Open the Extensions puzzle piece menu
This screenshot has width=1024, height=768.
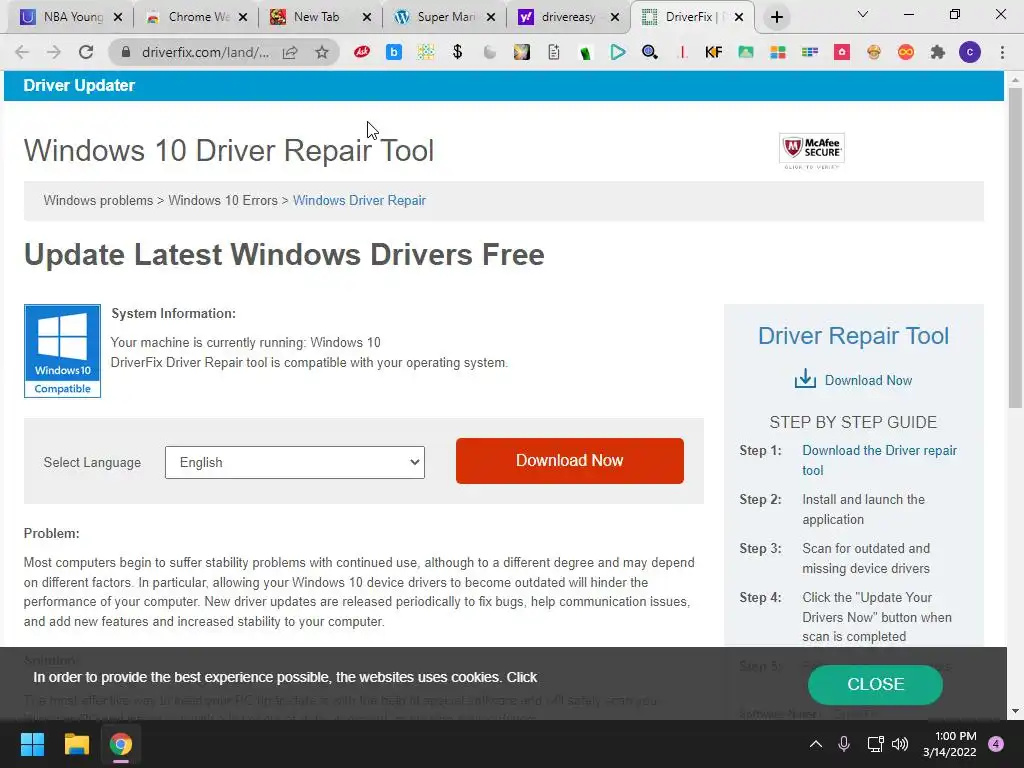point(938,52)
